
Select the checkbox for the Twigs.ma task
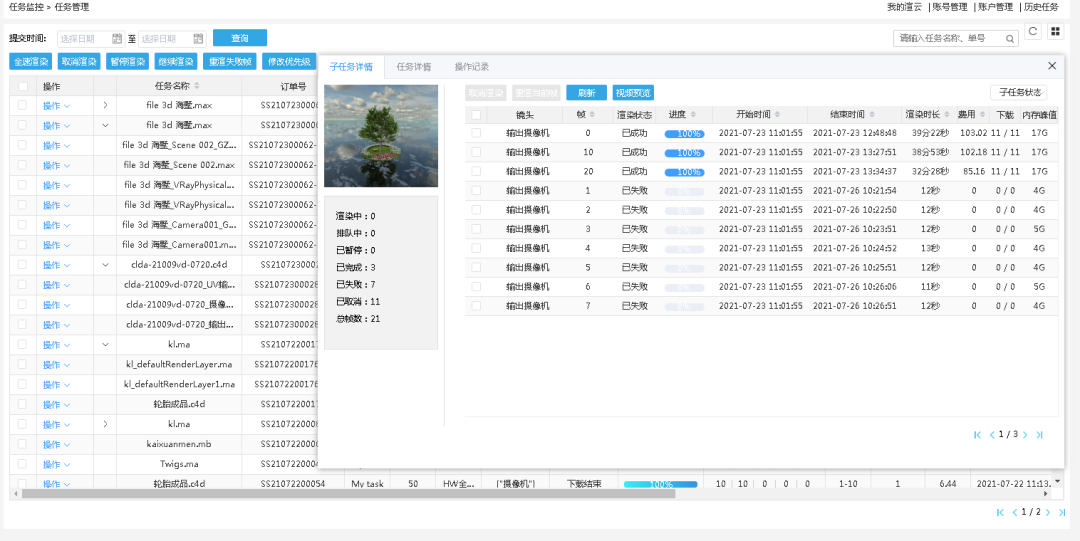pos(22,464)
